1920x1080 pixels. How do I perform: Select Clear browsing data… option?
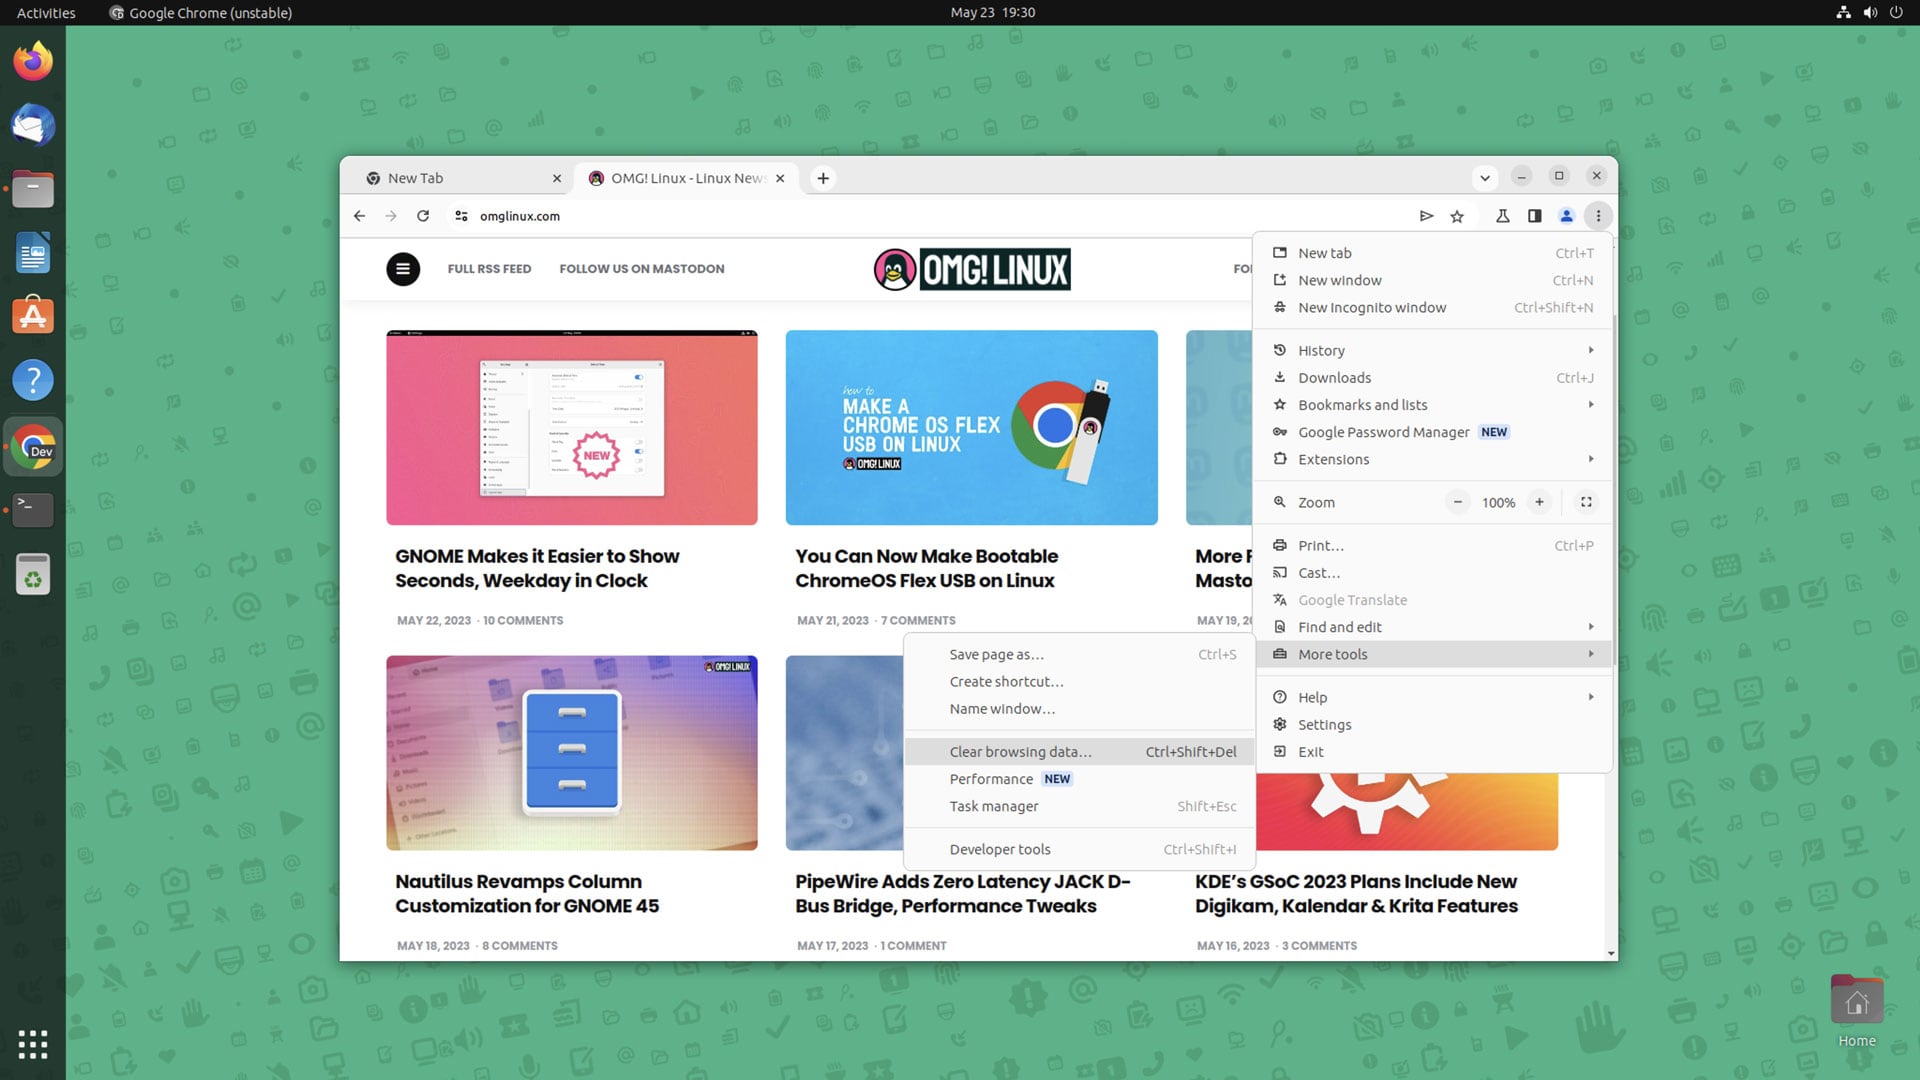pos(1079,752)
